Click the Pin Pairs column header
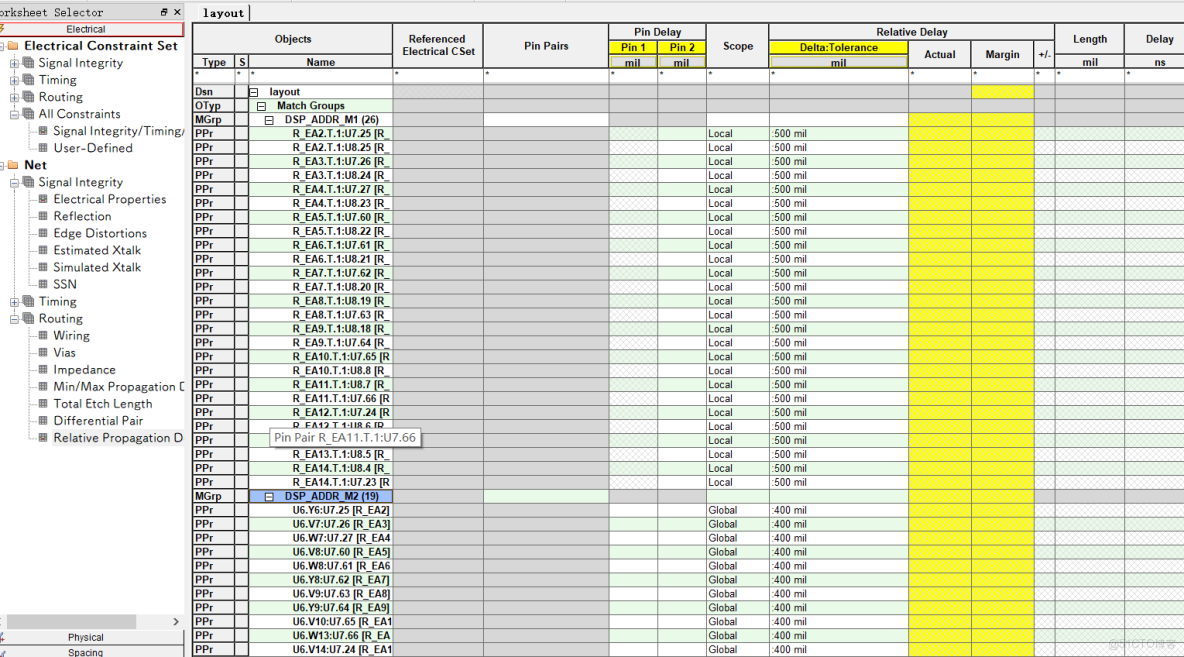The width and height of the screenshot is (1184, 657). click(x=546, y=45)
